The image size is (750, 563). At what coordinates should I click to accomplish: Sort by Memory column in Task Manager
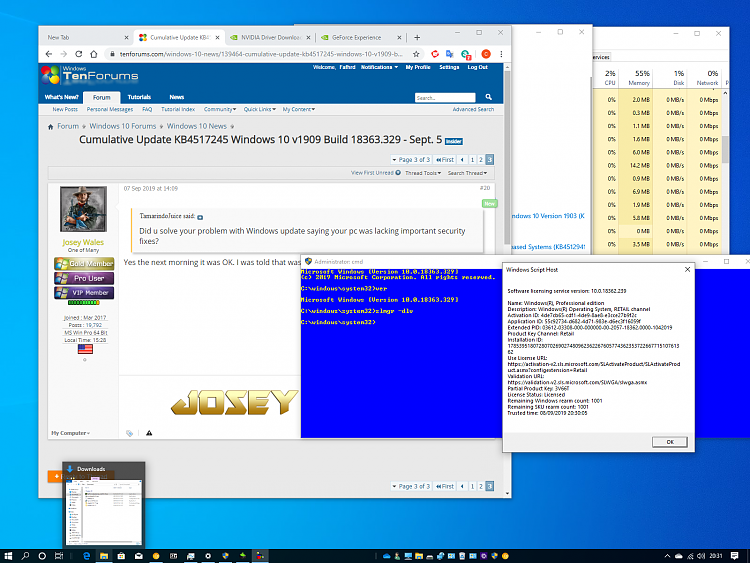[639, 78]
